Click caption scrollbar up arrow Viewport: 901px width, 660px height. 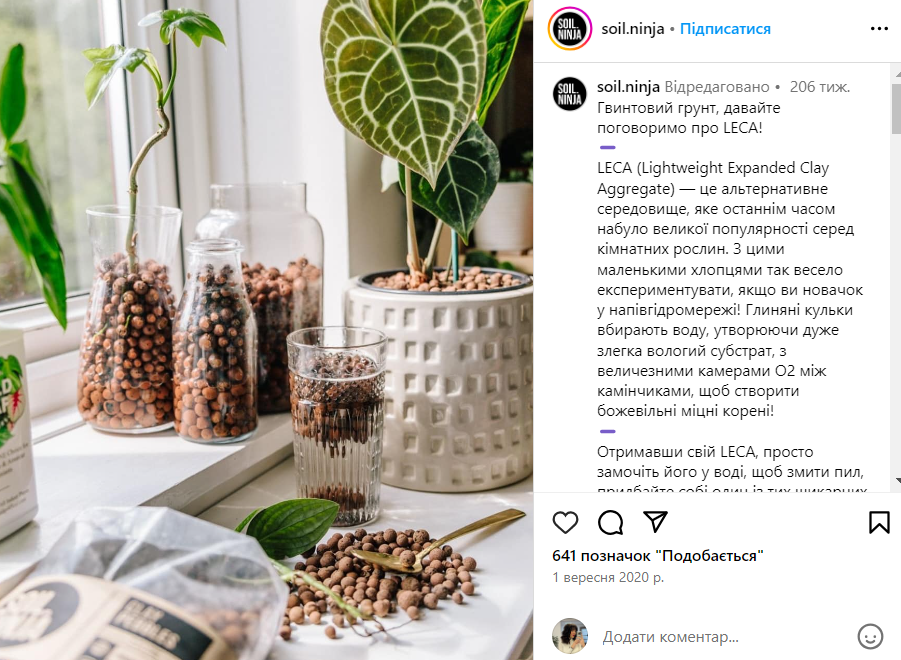click(x=897, y=73)
